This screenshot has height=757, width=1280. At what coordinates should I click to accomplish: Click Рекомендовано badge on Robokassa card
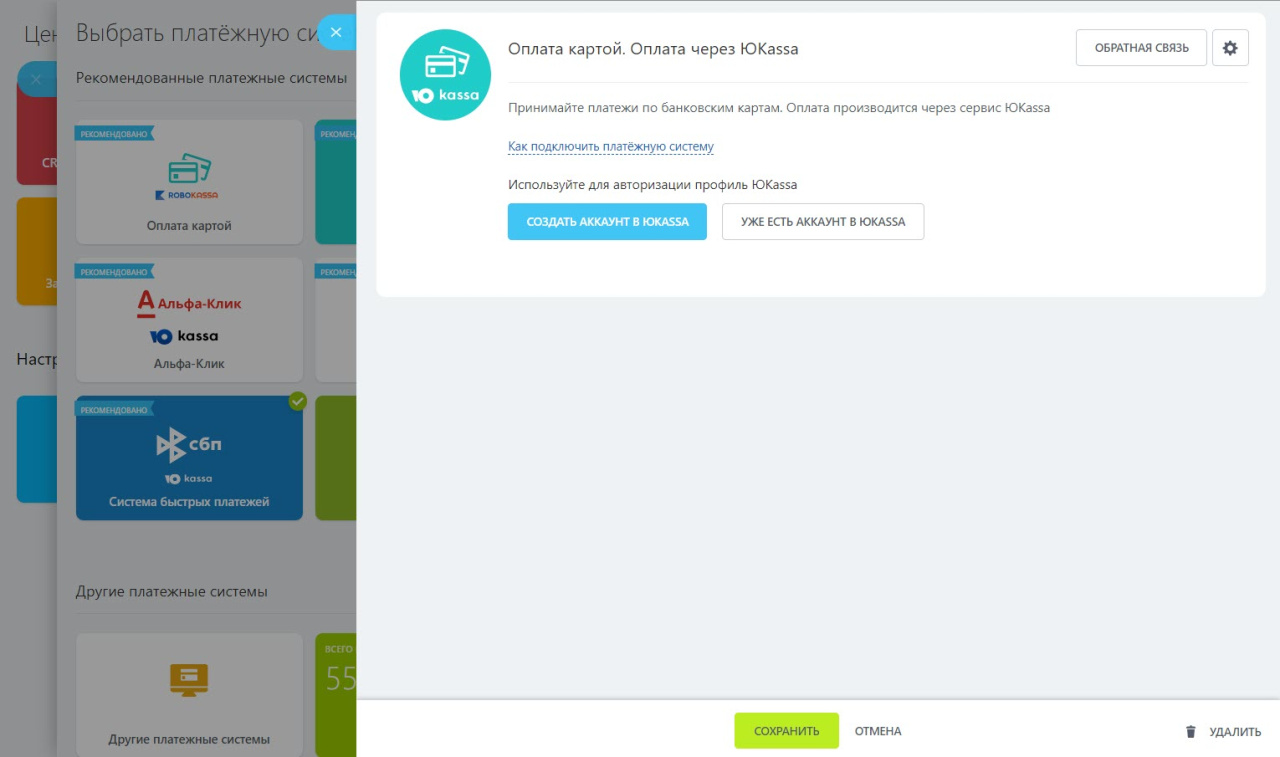click(x=113, y=133)
